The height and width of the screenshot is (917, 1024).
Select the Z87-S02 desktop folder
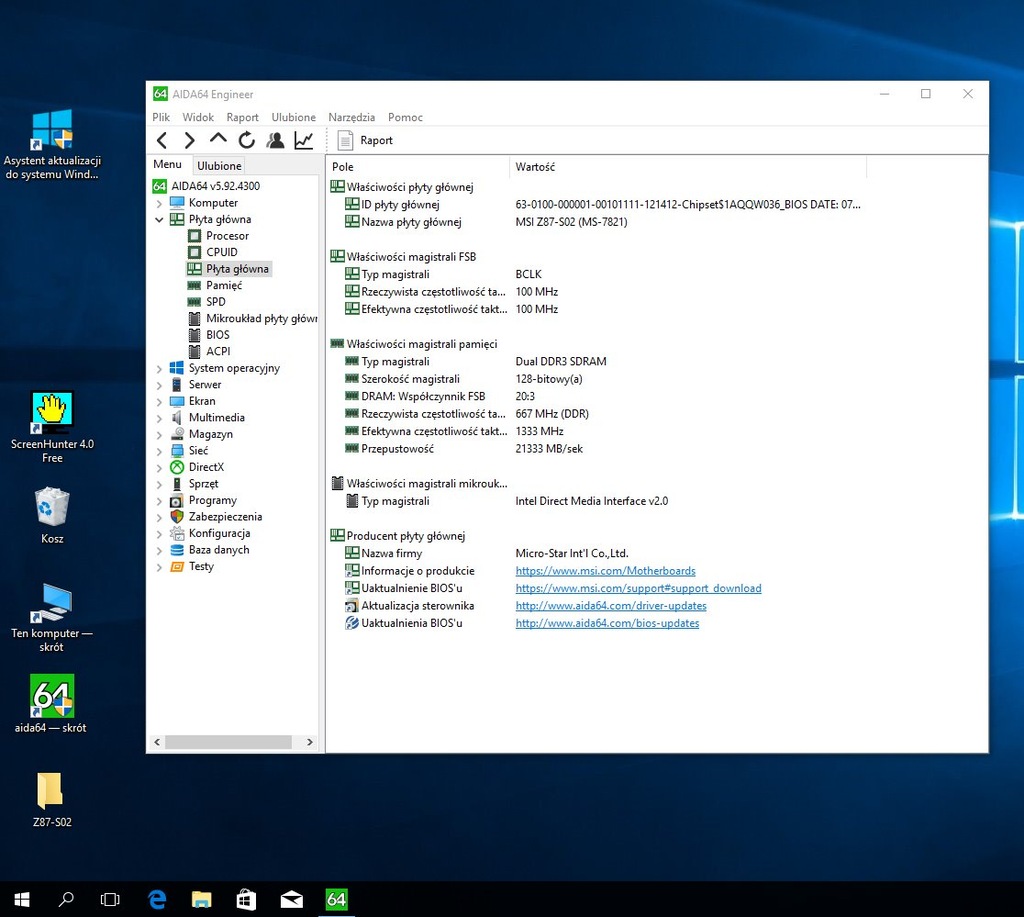[x=52, y=799]
